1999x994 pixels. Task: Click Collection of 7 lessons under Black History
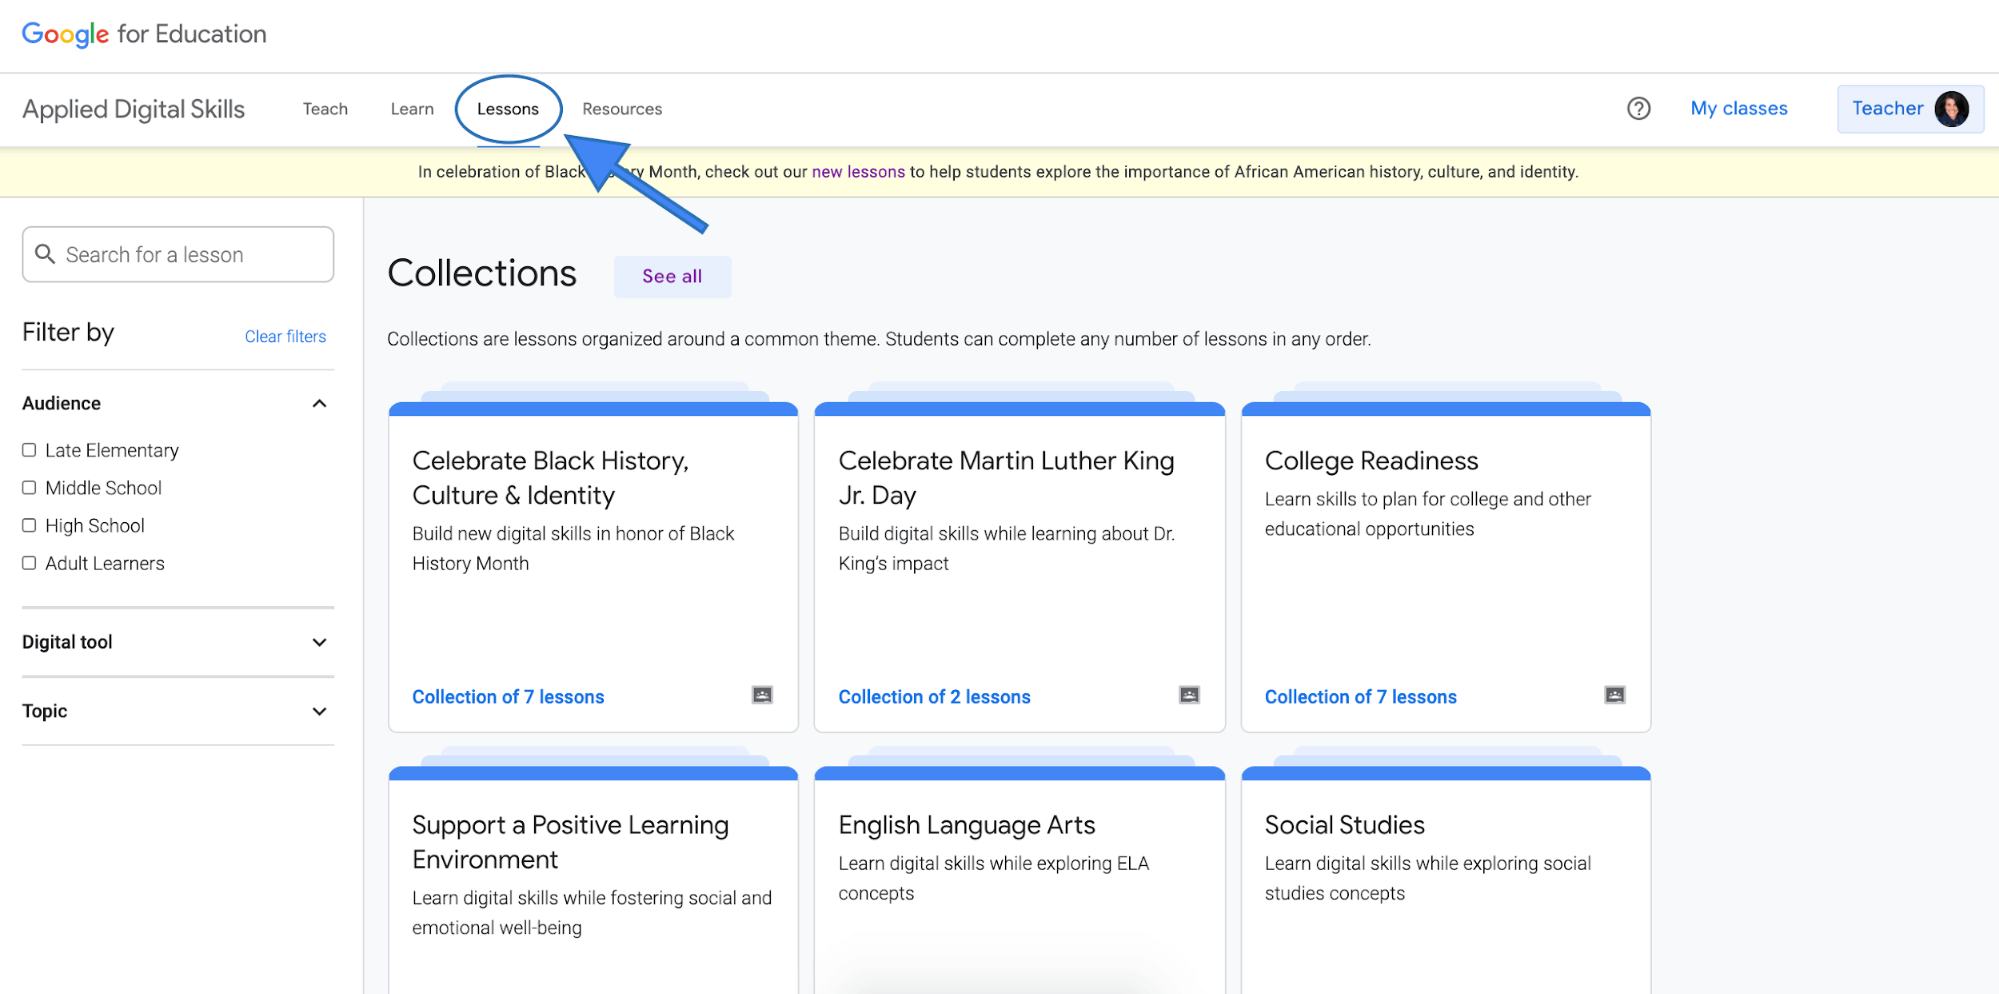(508, 697)
